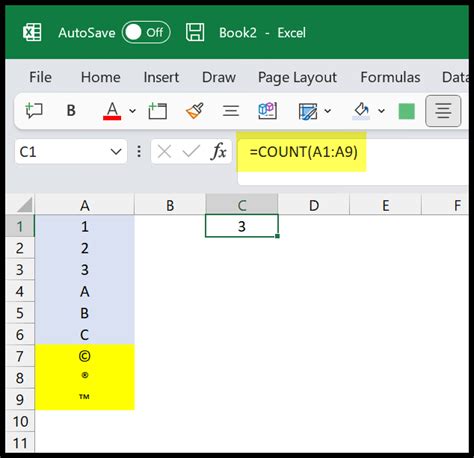
Task: Click the Insert sheet/table icon
Action: tap(157, 111)
